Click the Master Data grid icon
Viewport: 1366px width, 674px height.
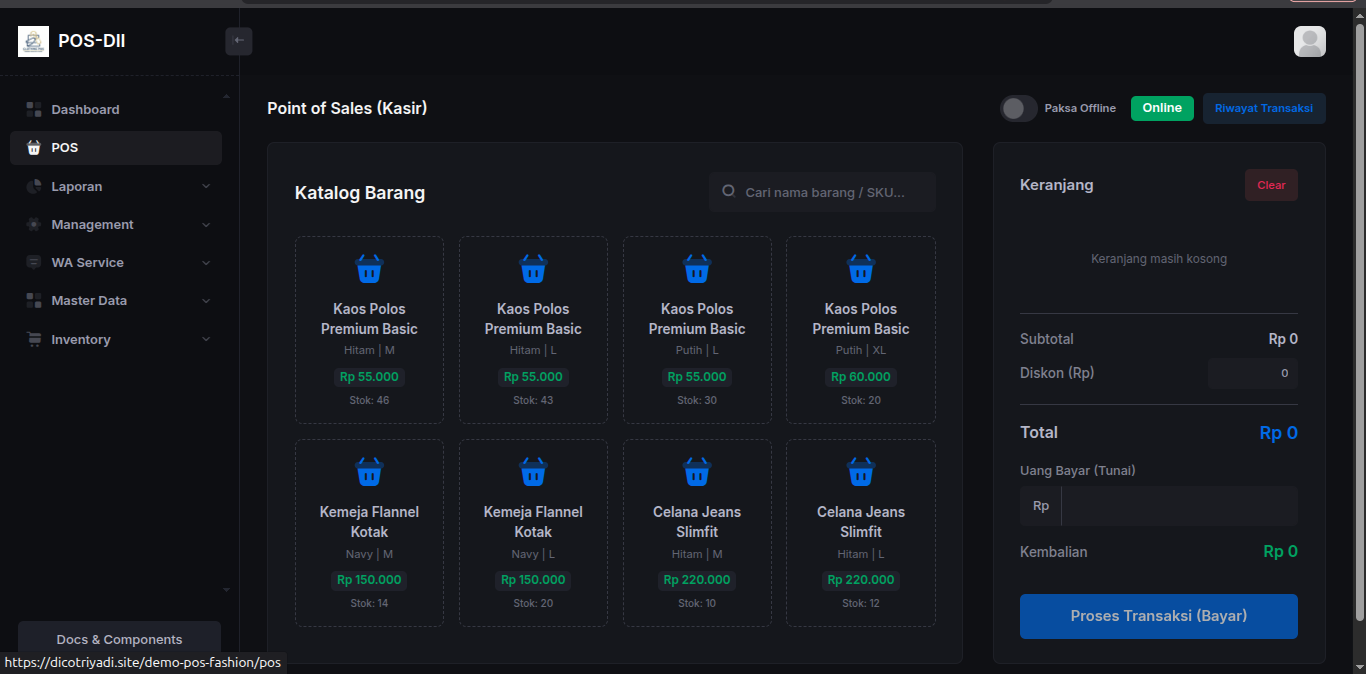click(x=34, y=301)
